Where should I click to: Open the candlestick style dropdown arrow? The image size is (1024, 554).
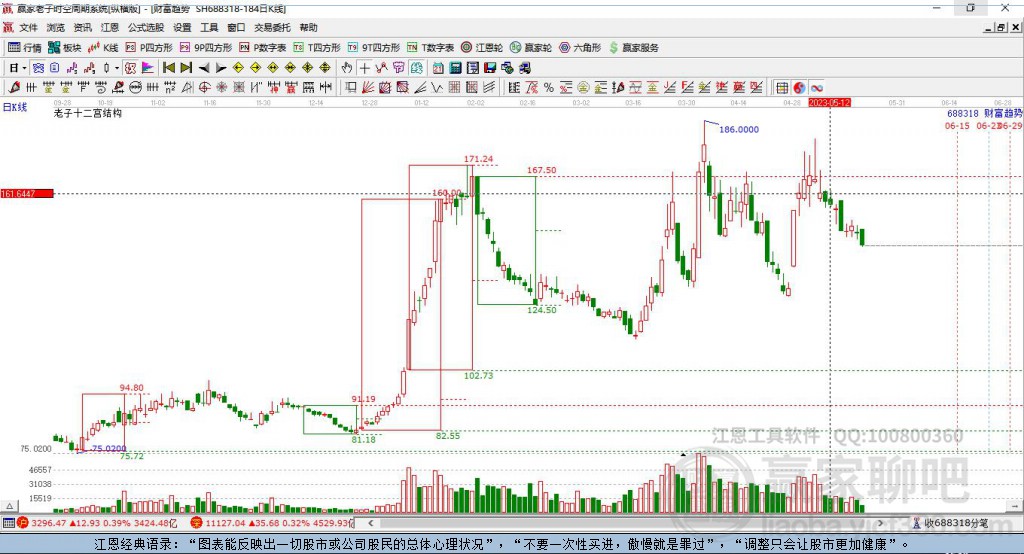click(x=117, y=68)
